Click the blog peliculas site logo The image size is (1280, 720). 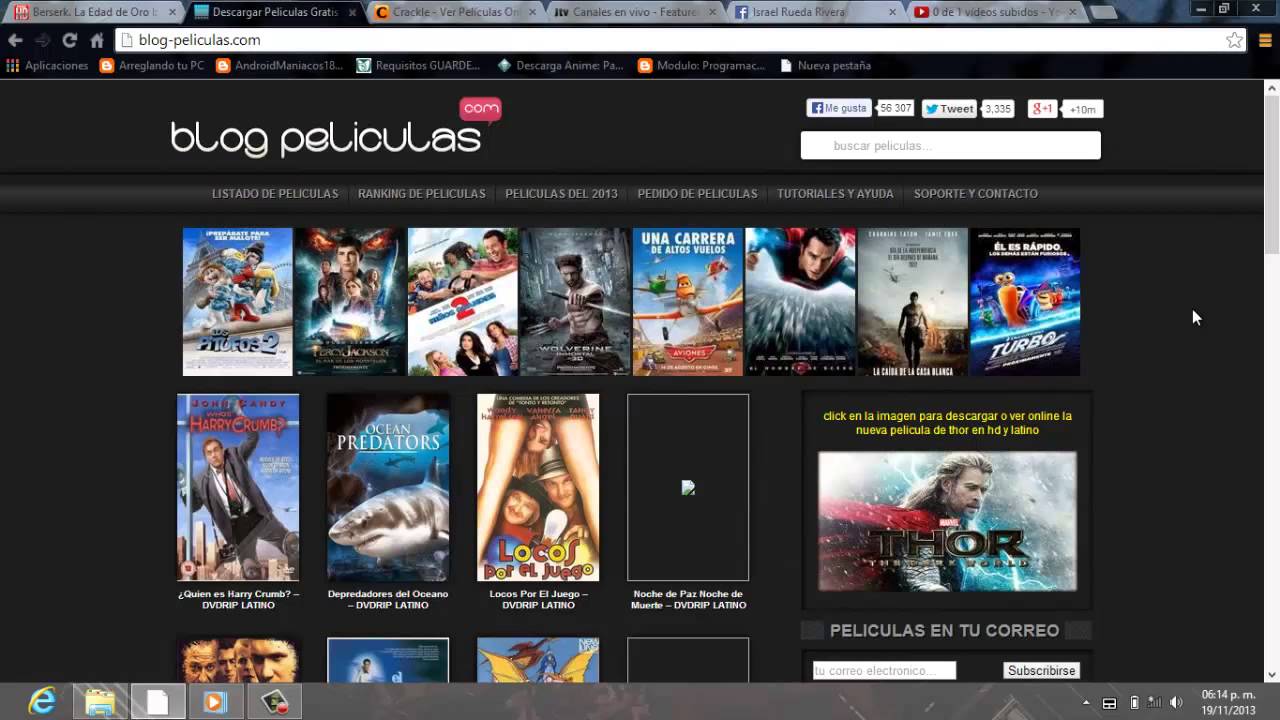point(335,130)
